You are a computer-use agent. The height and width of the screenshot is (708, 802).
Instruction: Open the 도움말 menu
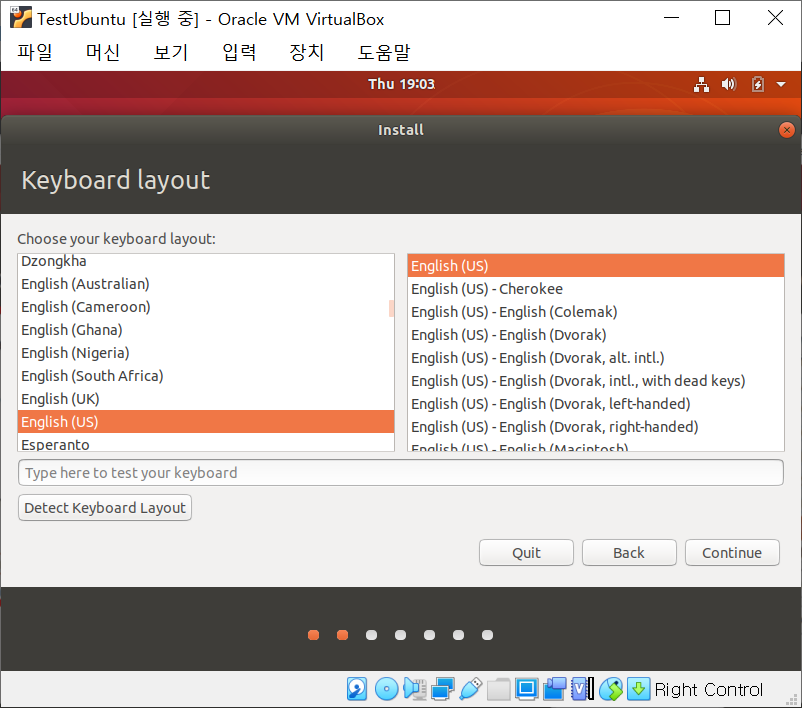point(384,52)
